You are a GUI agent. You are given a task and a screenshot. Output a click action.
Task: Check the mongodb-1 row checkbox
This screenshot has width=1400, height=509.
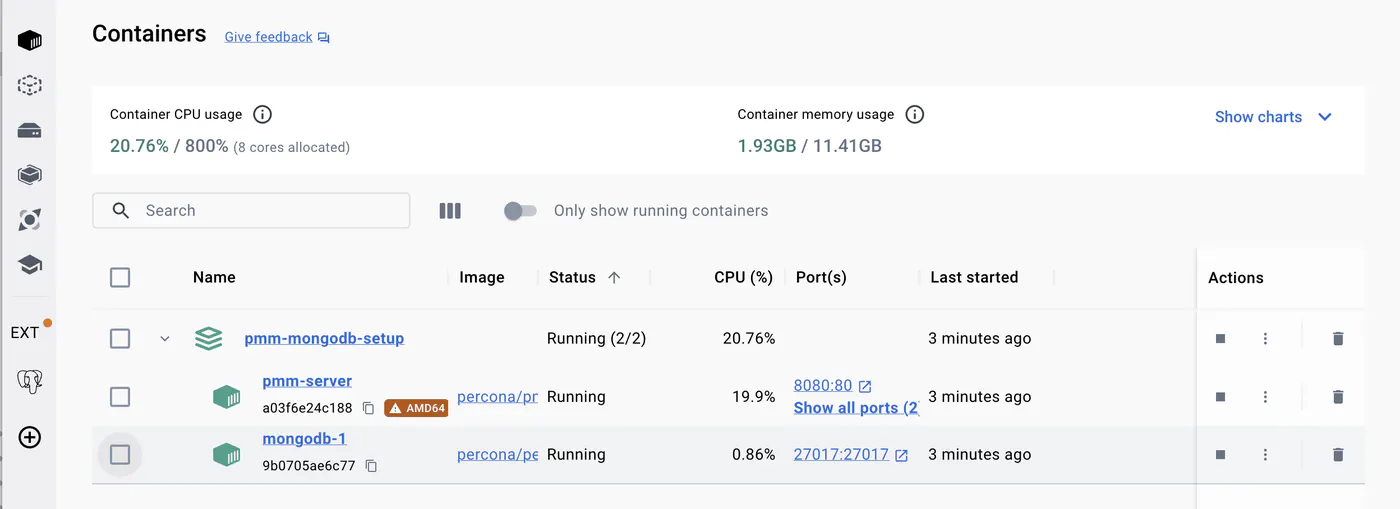tap(120, 455)
